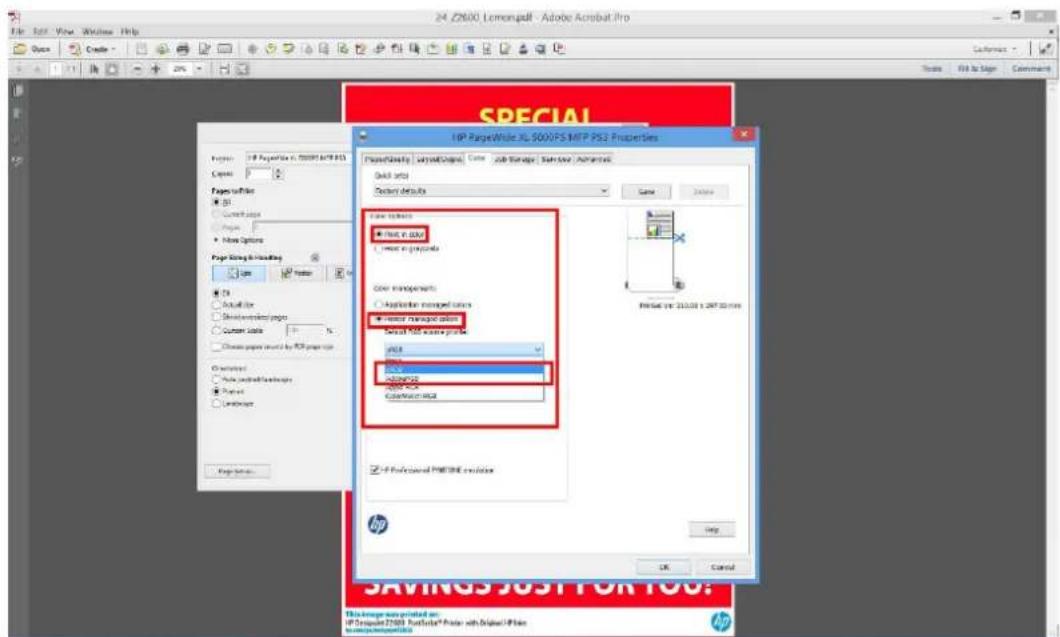Open the Printer selection dropdown in Print dialog

coord(297,158)
